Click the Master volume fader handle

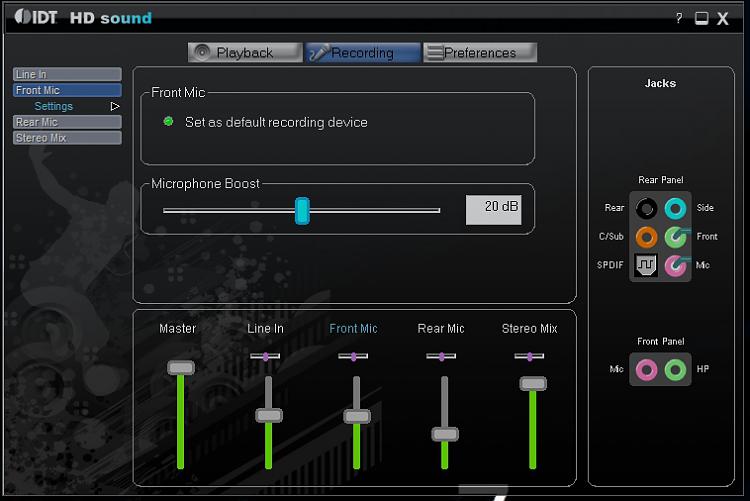(x=181, y=367)
